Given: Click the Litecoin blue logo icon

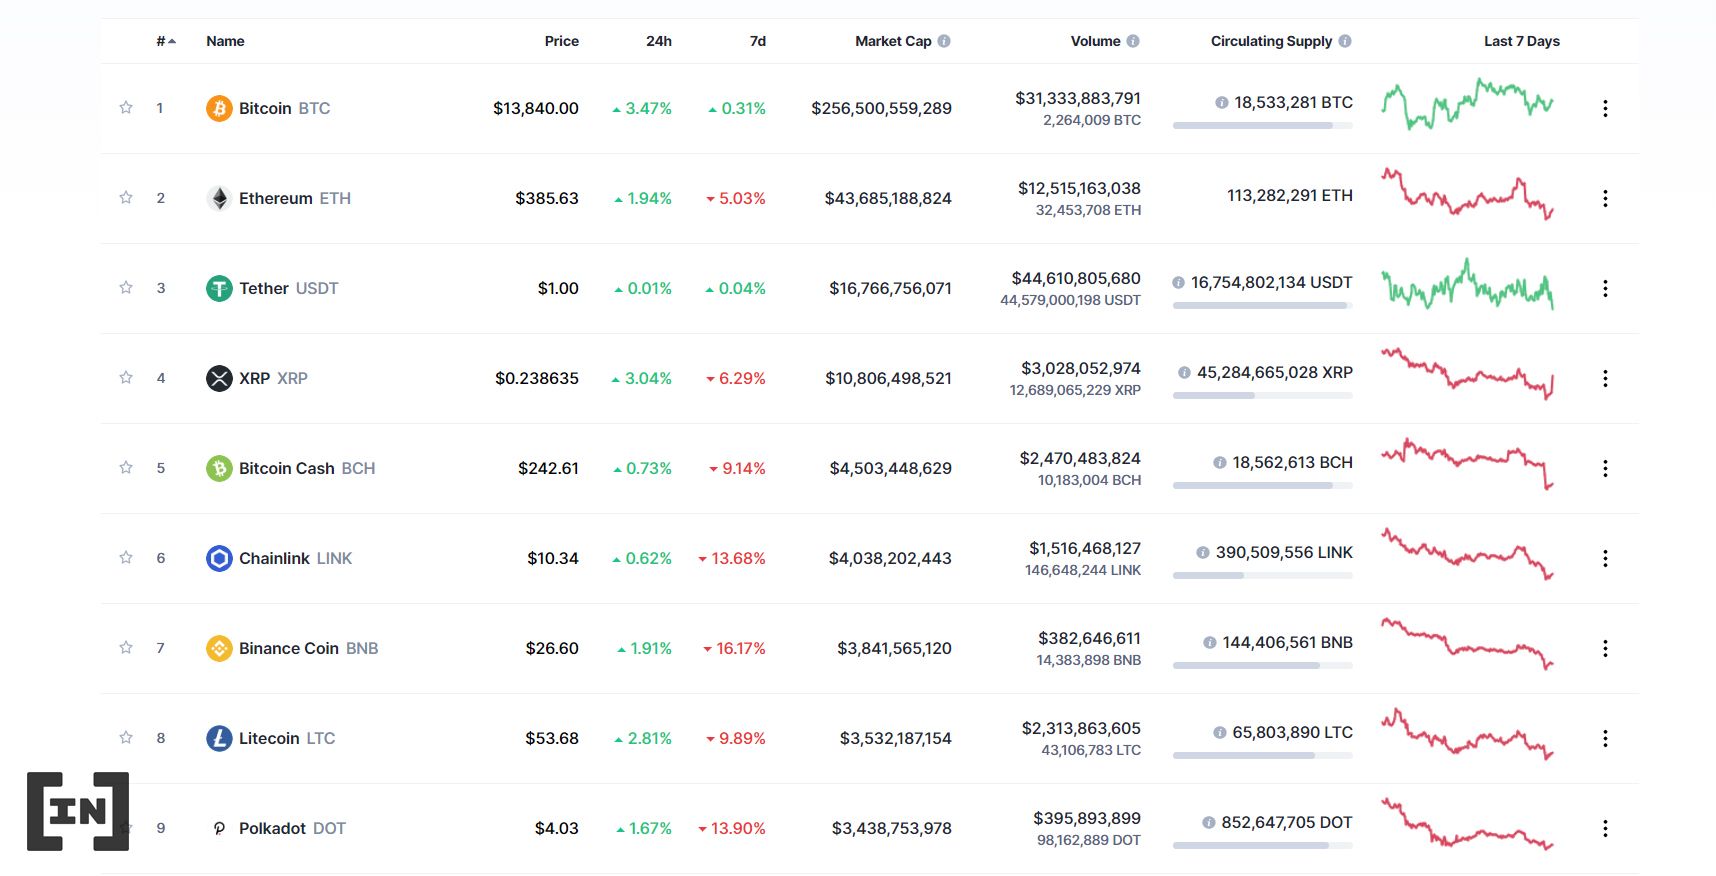Looking at the screenshot, I should pyautogui.click(x=219, y=738).
